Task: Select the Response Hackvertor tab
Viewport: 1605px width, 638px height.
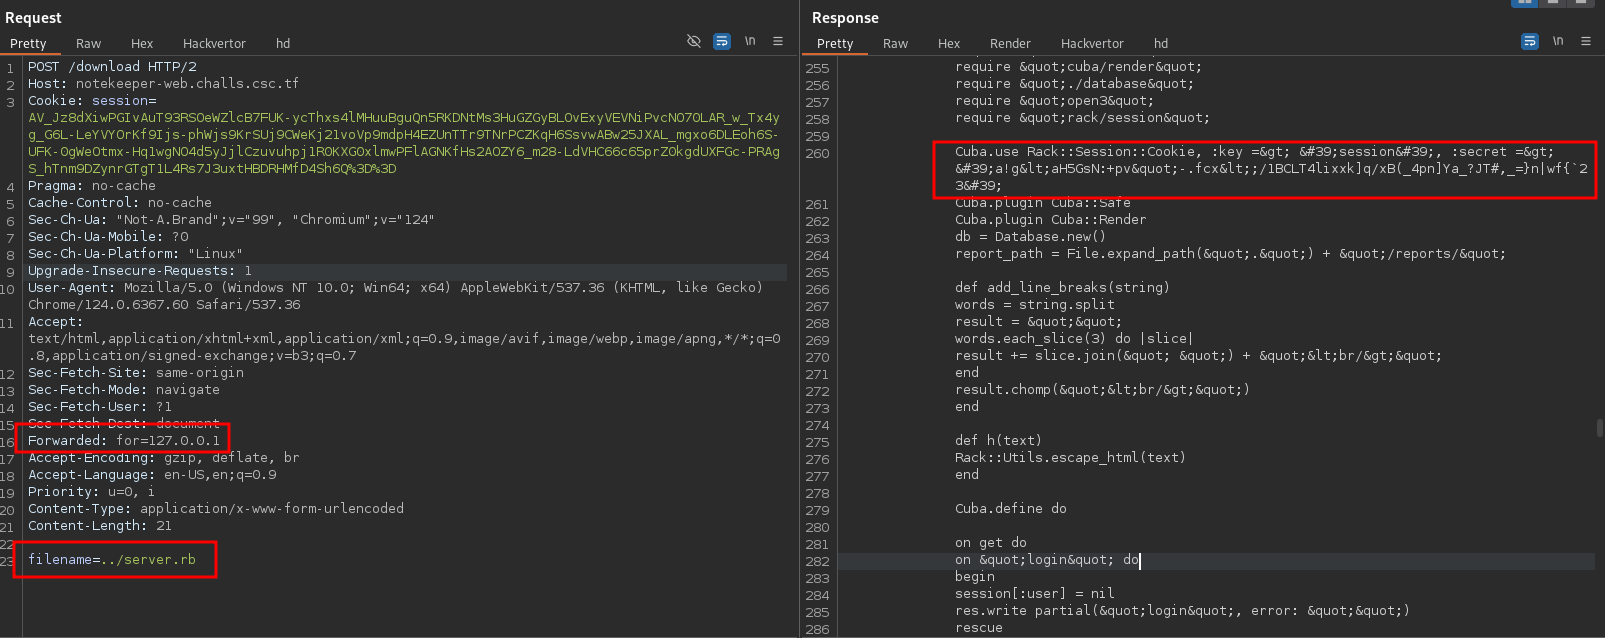Action: (x=1092, y=44)
